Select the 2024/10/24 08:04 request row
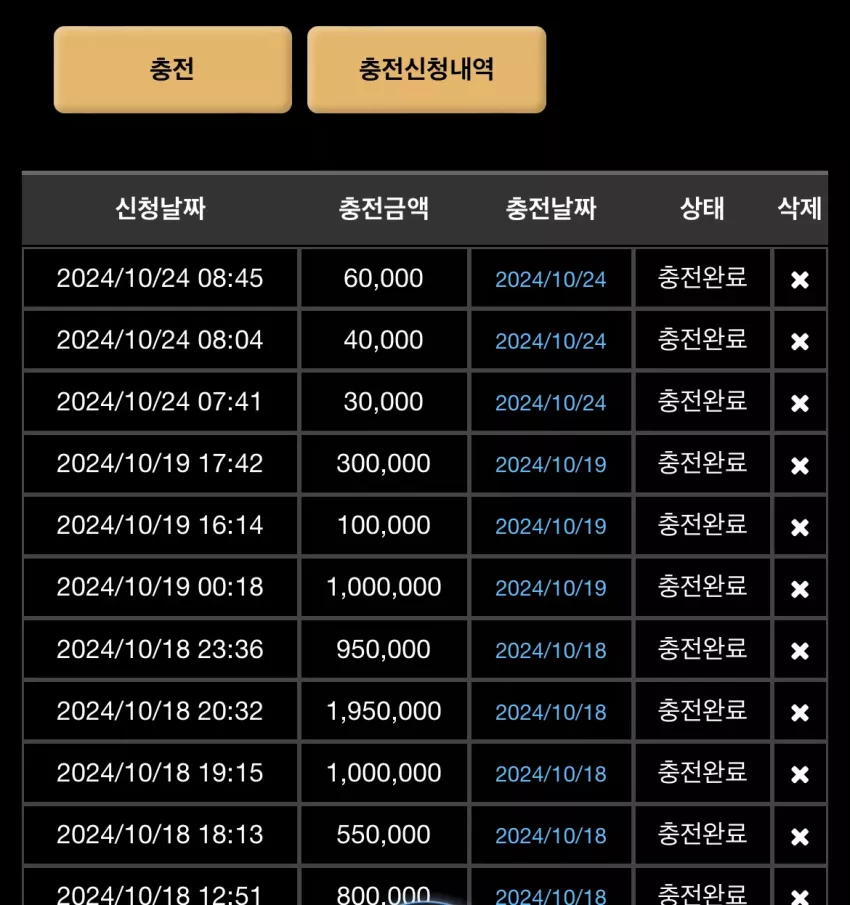This screenshot has height=905, width=850. [425, 340]
